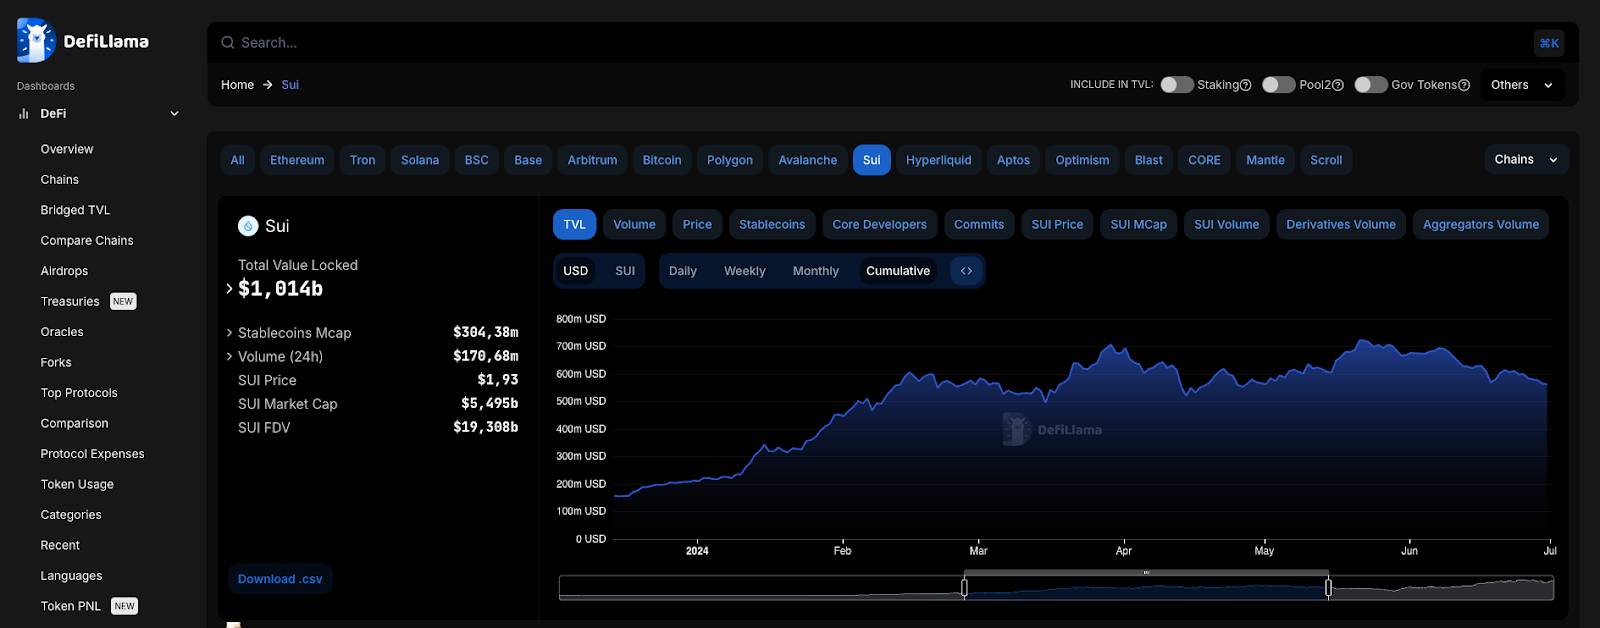Click the NEW badge beside Treasuries
The height and width of the screenshot is (628, 1600).
(x=123, y=302)
